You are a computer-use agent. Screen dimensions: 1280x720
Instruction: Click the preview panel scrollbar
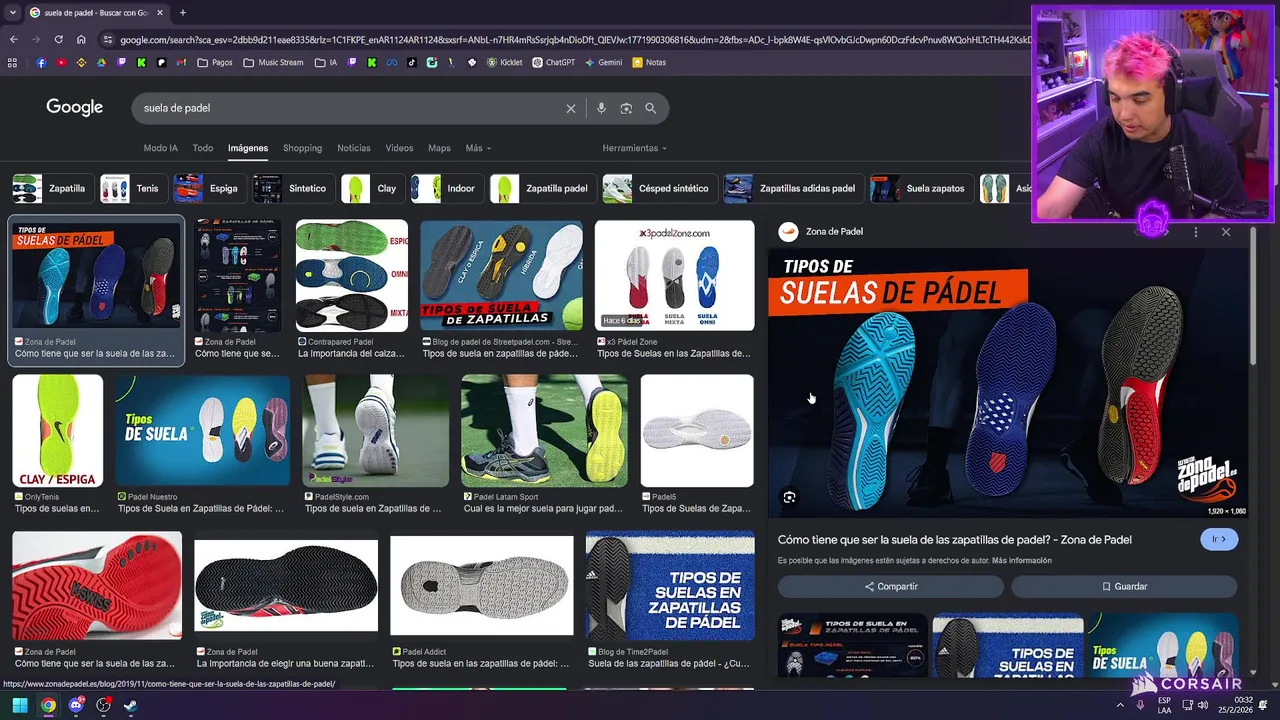tap(1254, 295)
